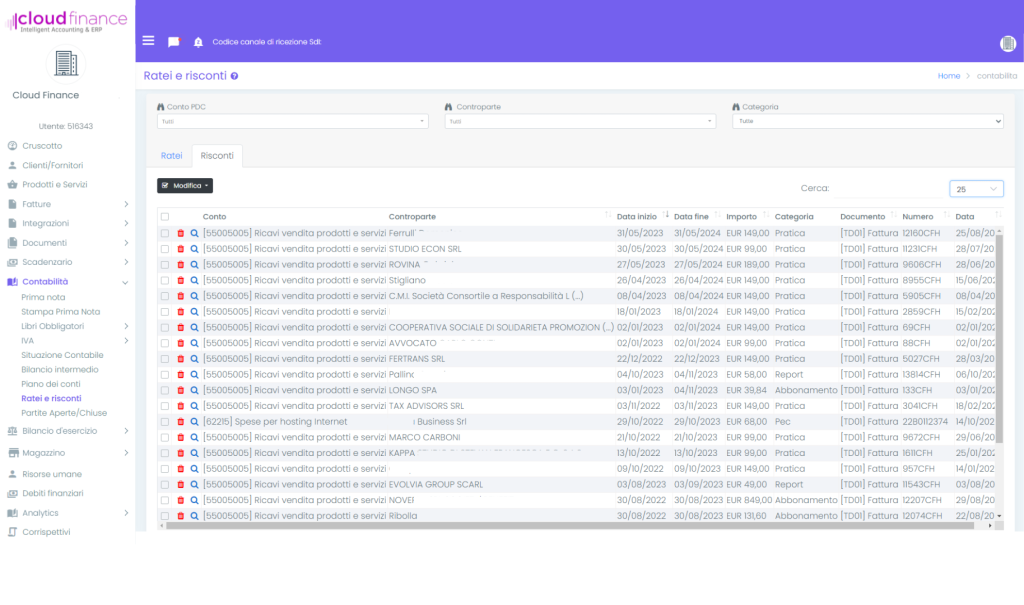
Task: Open the Controparte filter dropdown
Action: [580, 122]
